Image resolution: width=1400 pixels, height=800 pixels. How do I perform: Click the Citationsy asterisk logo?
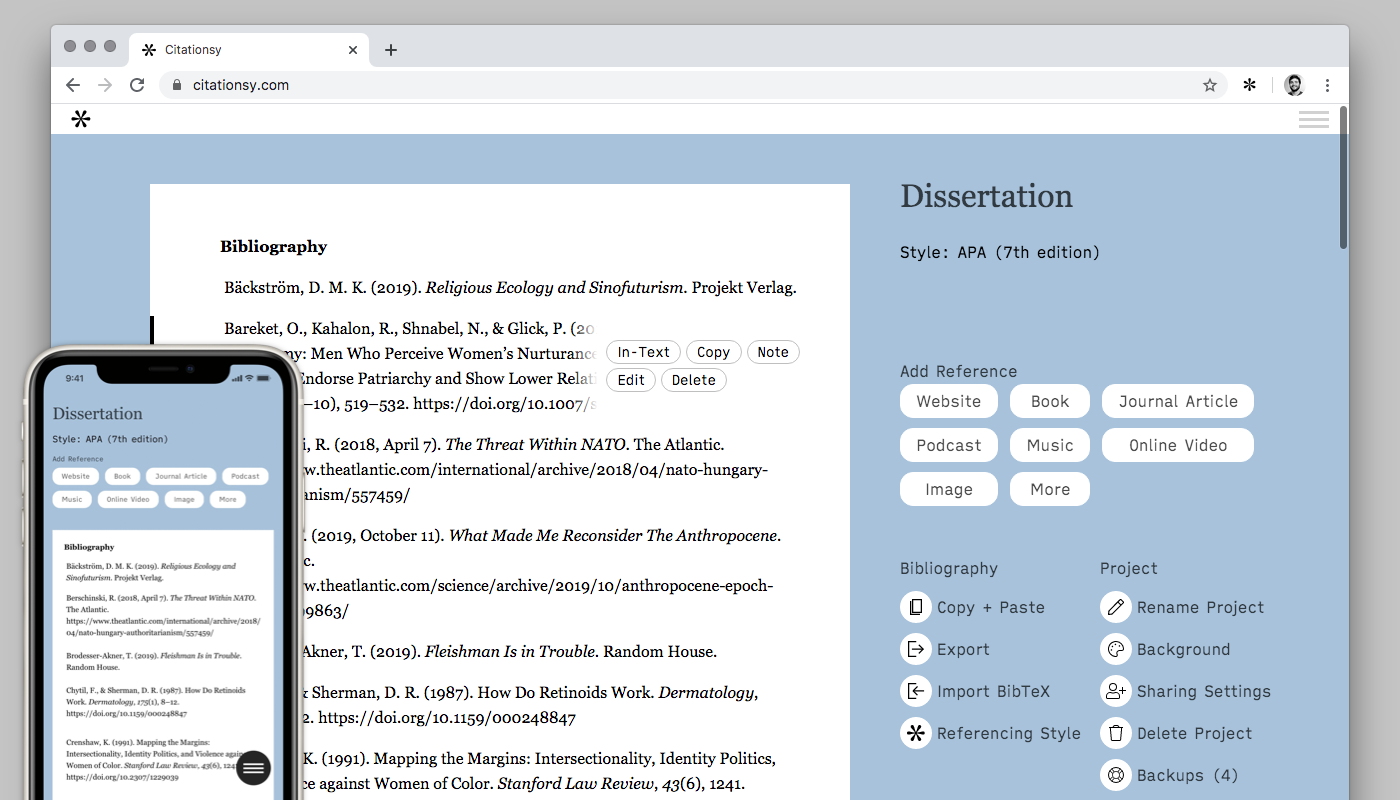pos(81,118)
